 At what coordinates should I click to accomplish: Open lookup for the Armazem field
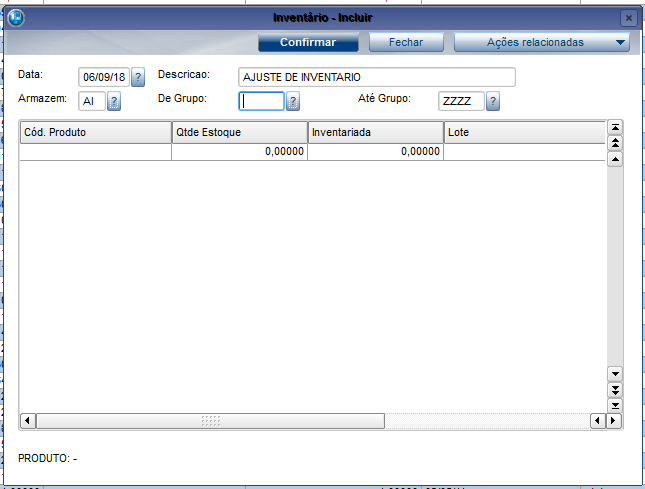click(x=114, y=101)
